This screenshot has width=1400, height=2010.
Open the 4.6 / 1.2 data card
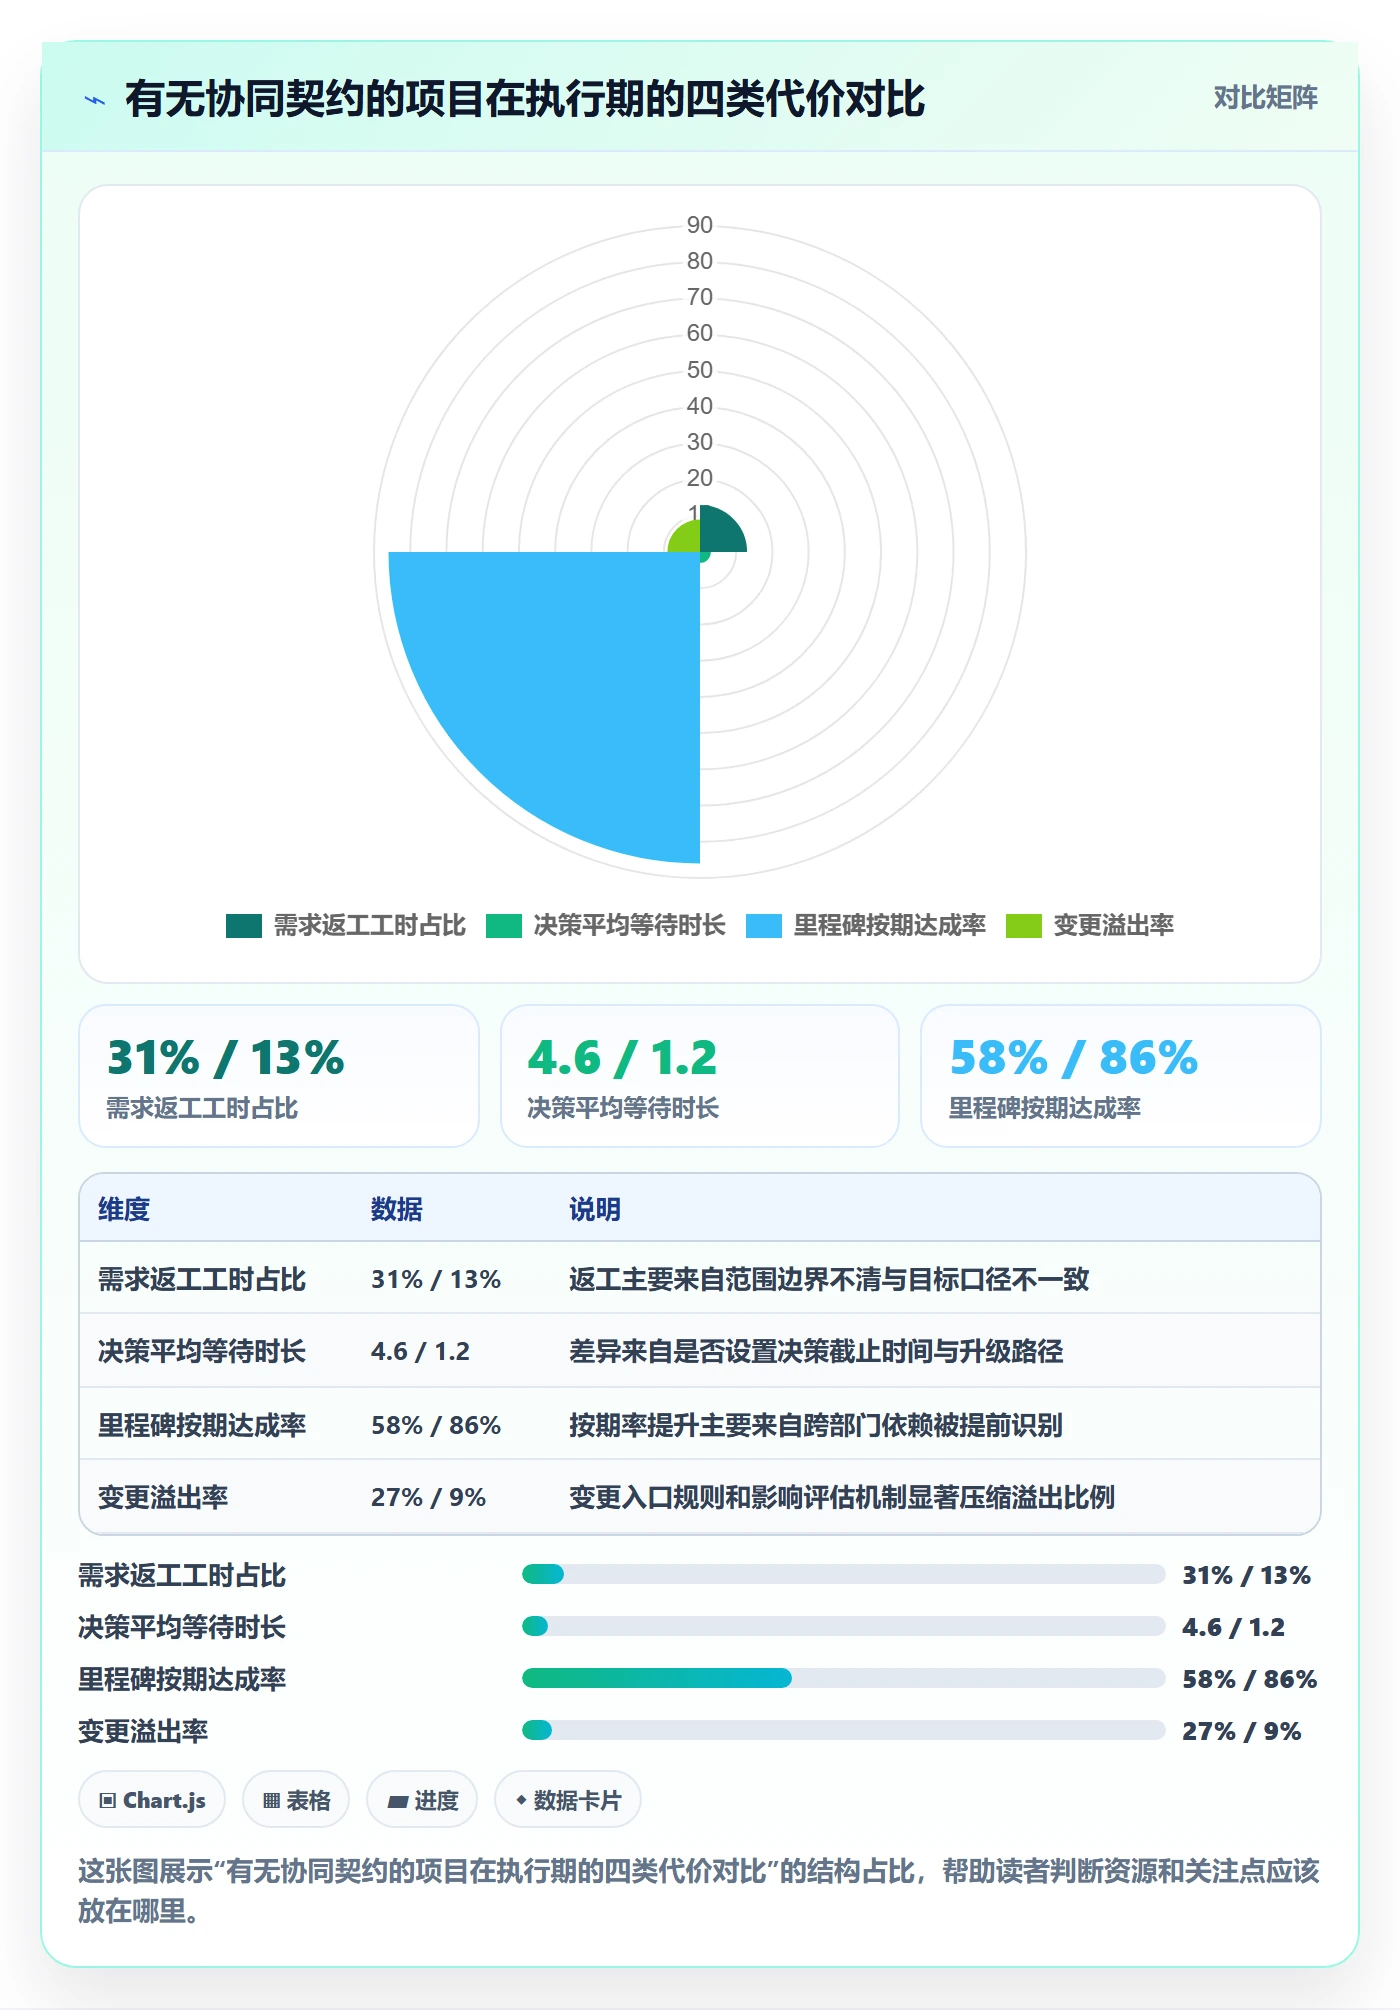(x=700, y=1076)
